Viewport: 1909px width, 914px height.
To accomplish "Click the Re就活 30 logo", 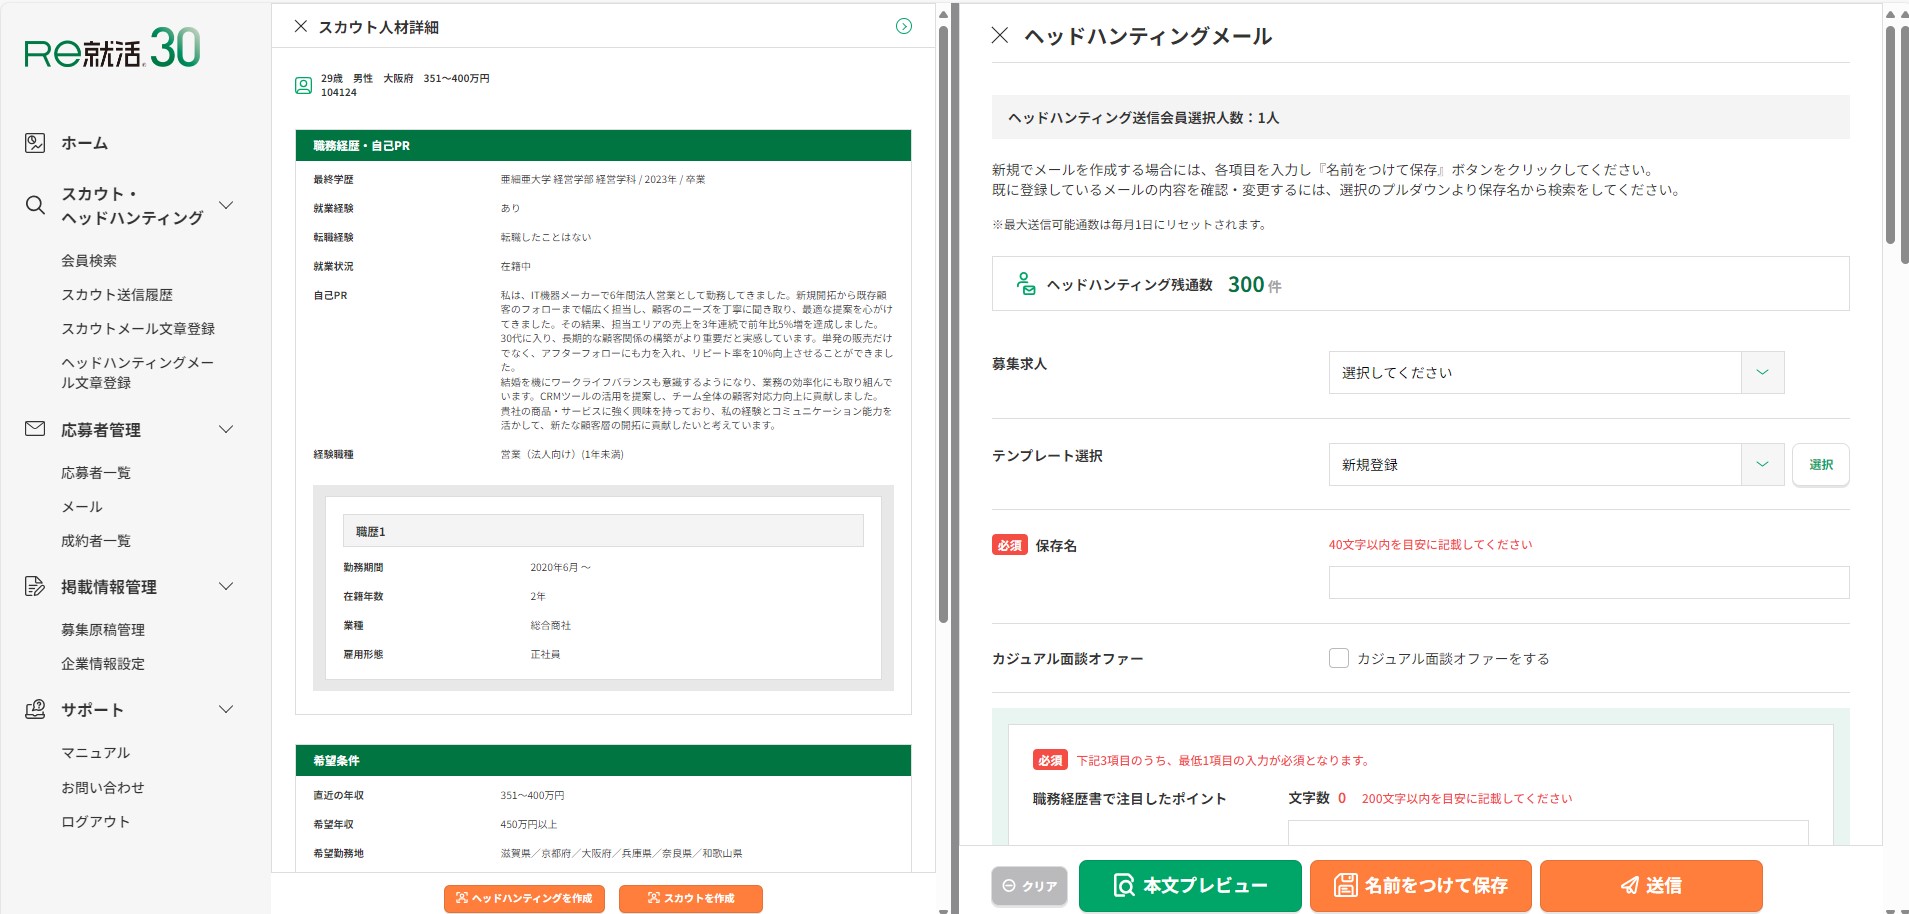I will (x=112, y=49).
